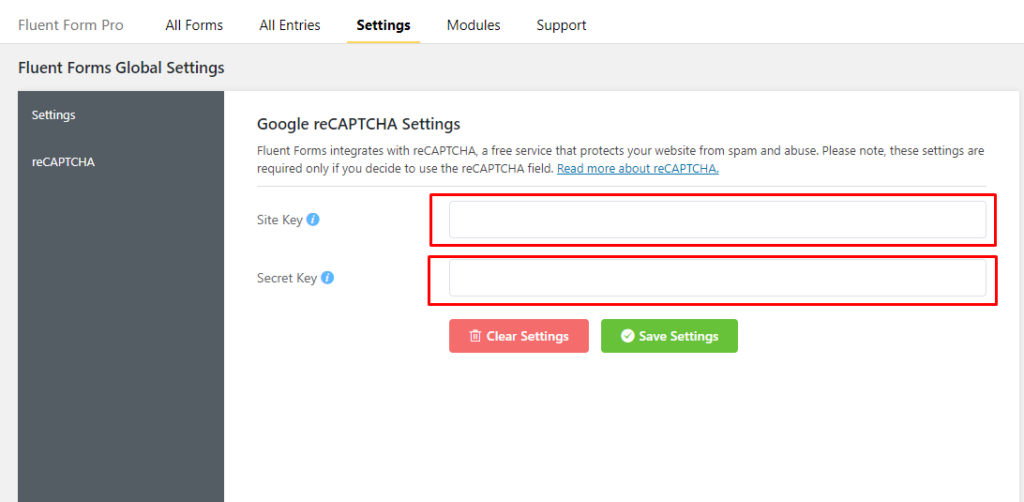This screenshot has height=502, width=1024.
Task: Open the Support tab
Action: point(561,25)
